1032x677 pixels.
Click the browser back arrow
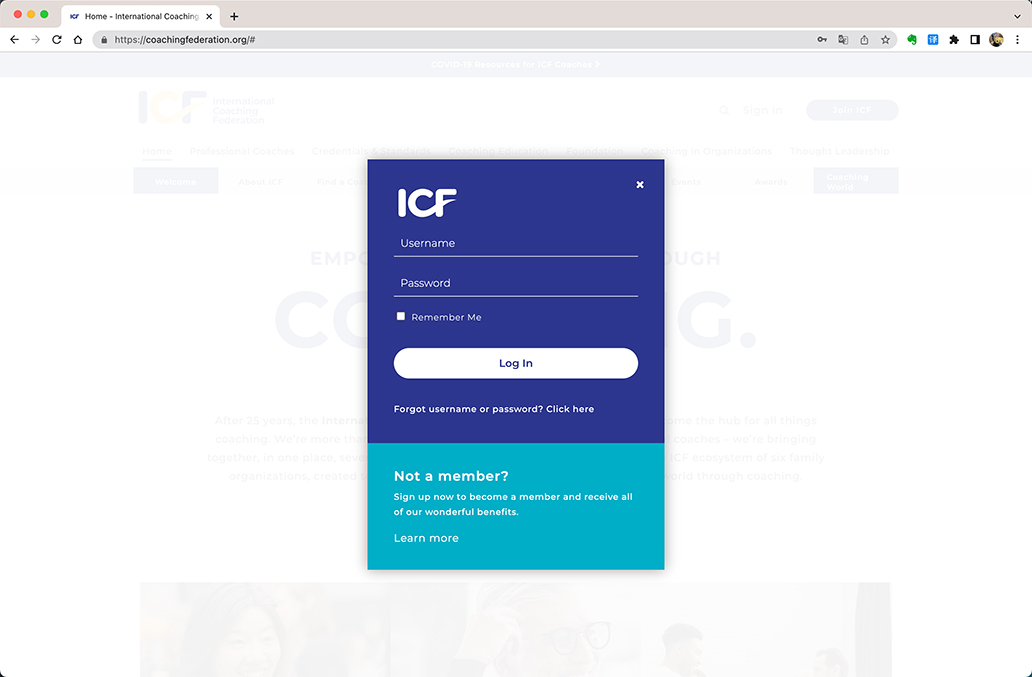[14, 39]
